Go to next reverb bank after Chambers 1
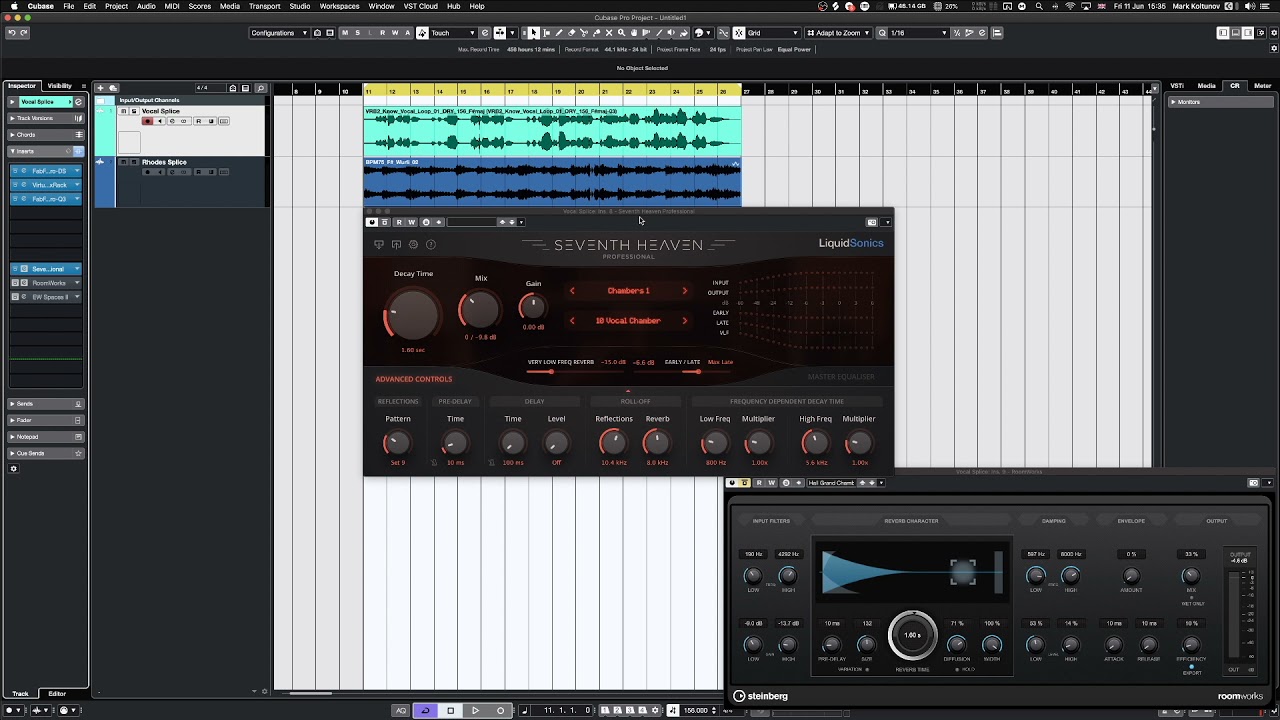Screen dimensions: 1280x720 pos(685,291)
